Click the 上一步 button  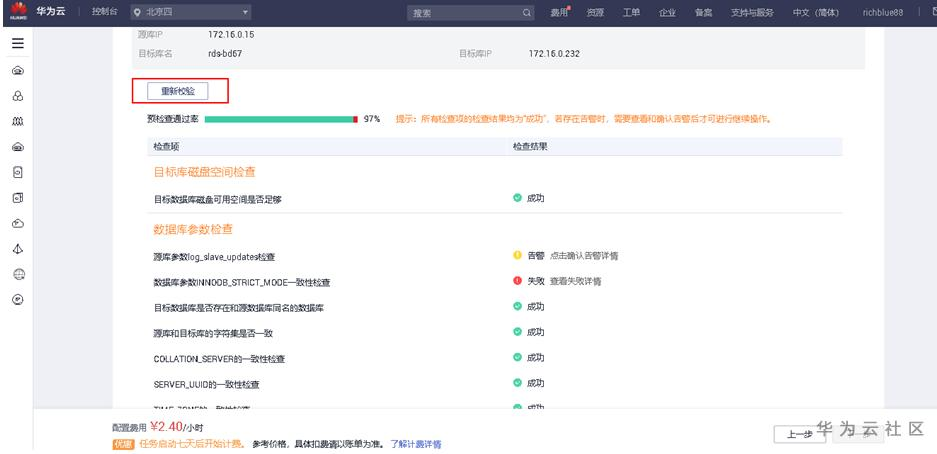[798, 433]
